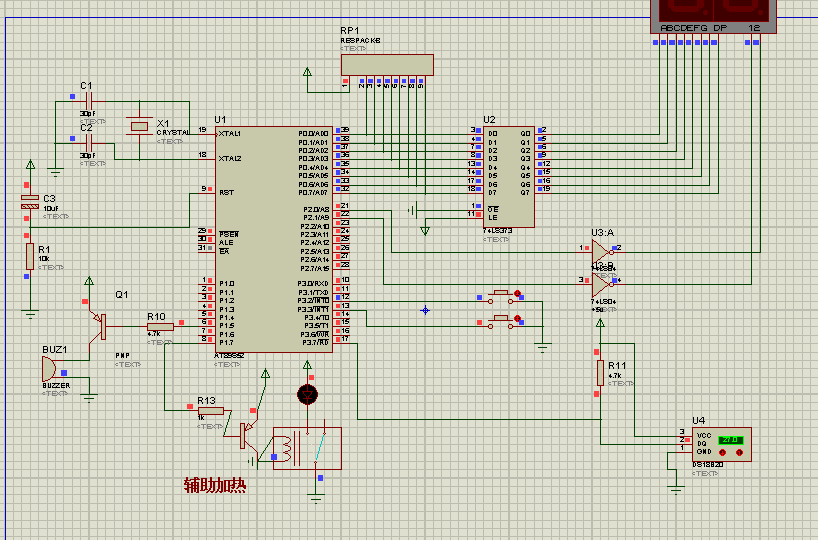Screen dimensions: 818x540
Task: Select the NPN transistor driving the relay
Action: coord(248,436)
